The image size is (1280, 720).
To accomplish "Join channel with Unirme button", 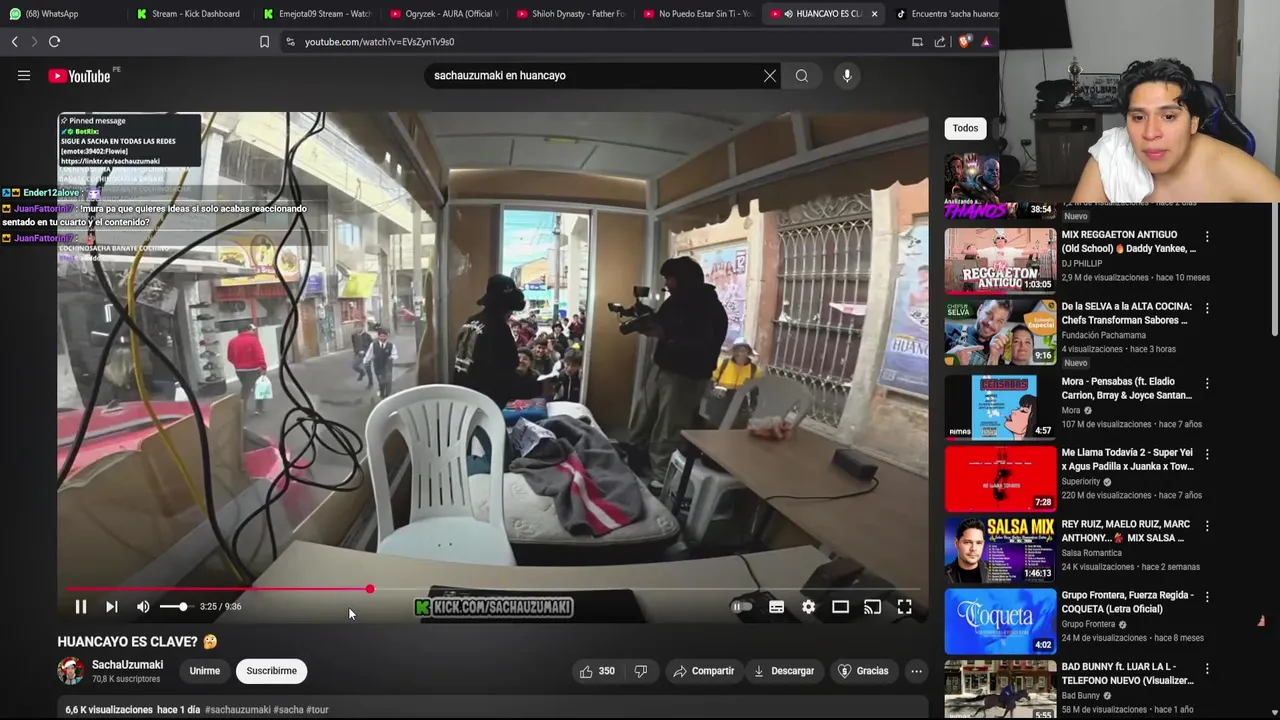I will [204, 671].
